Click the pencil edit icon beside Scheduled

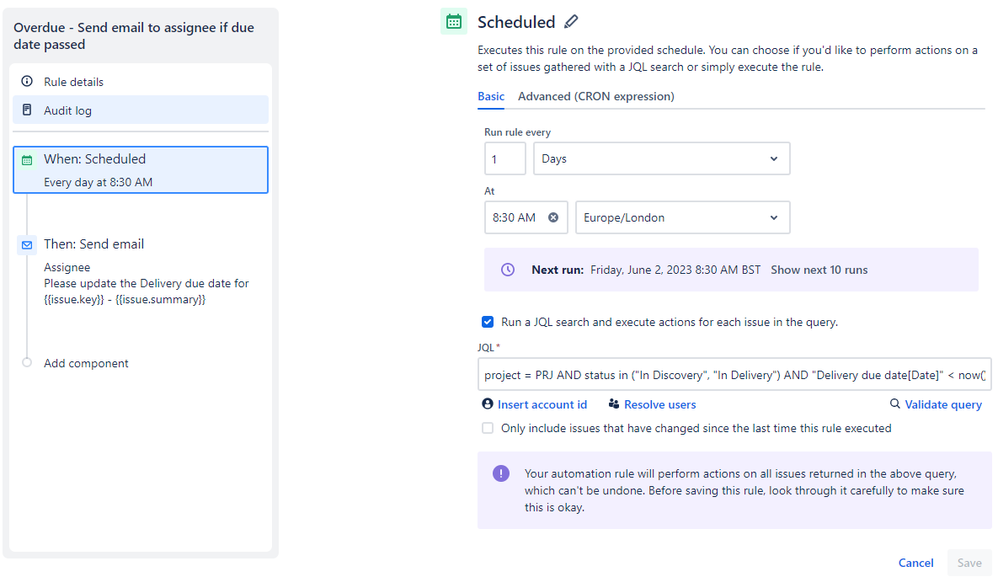(x=571, y=22)
